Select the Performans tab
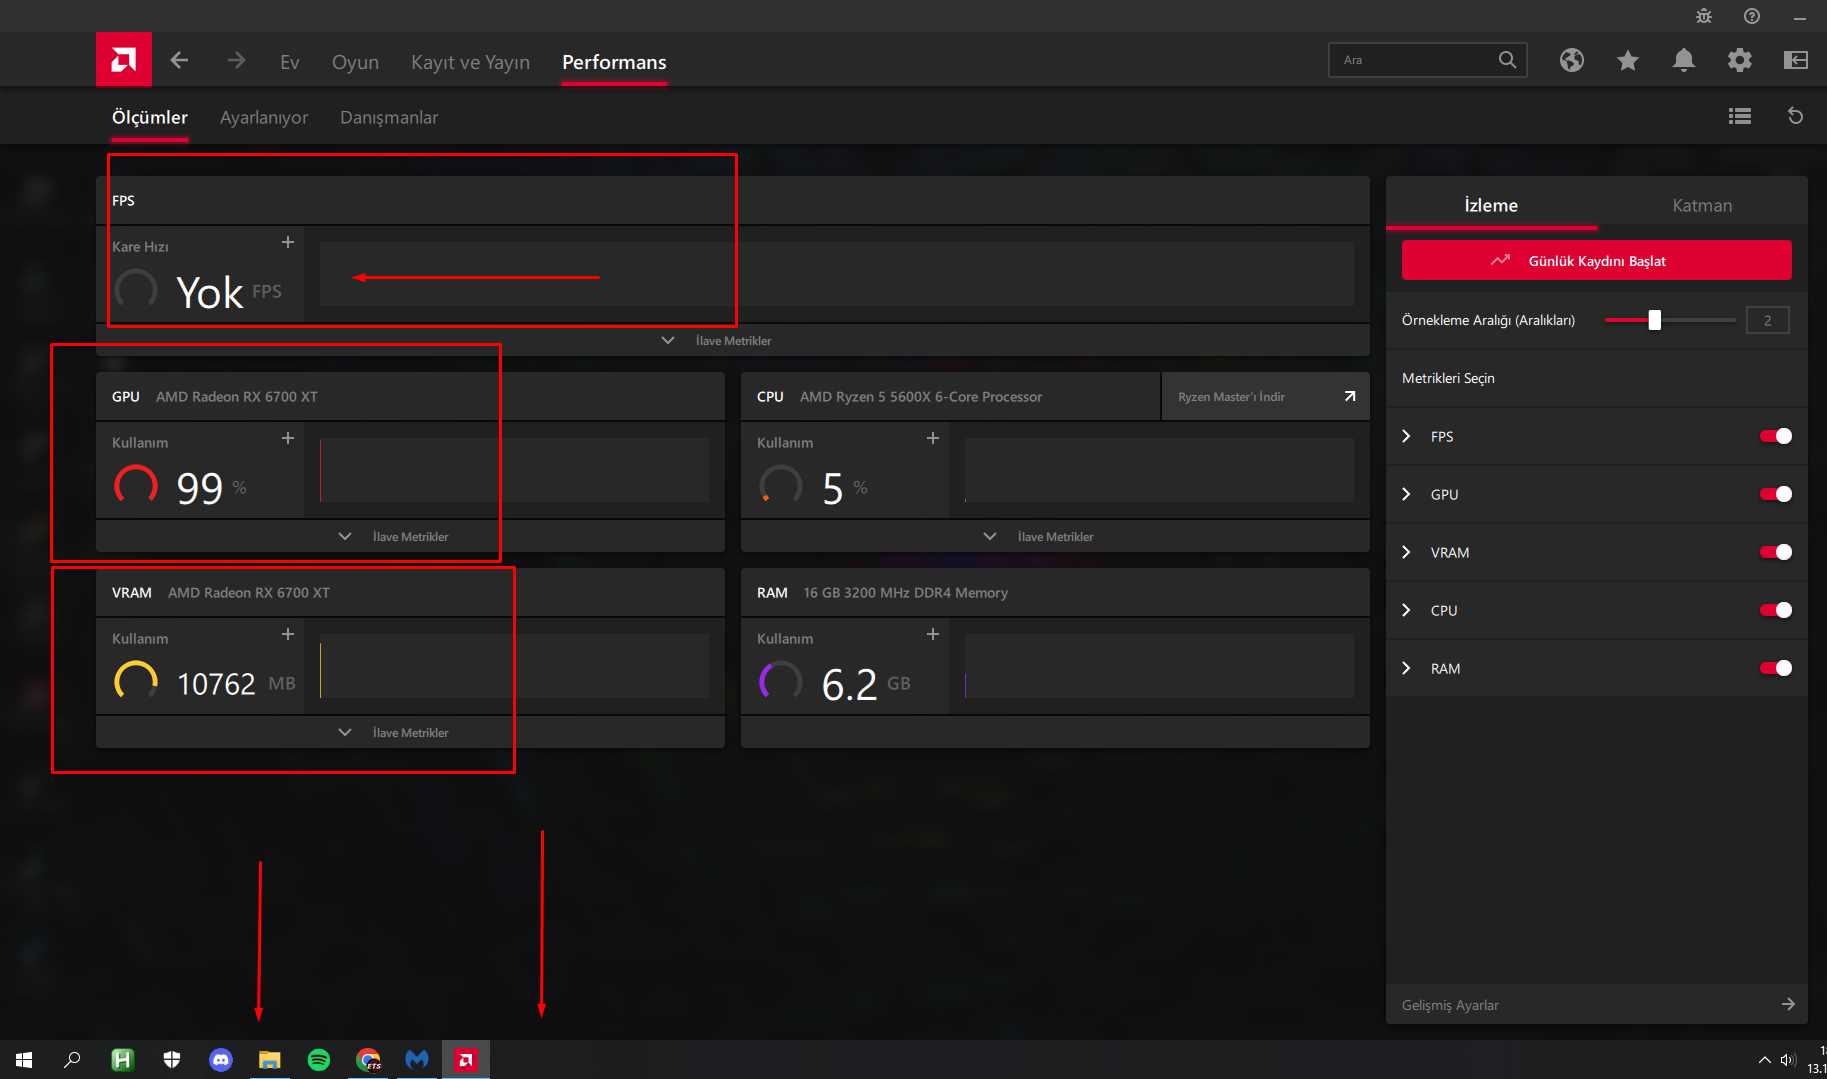1827x1079 pixels. (614, 62)
